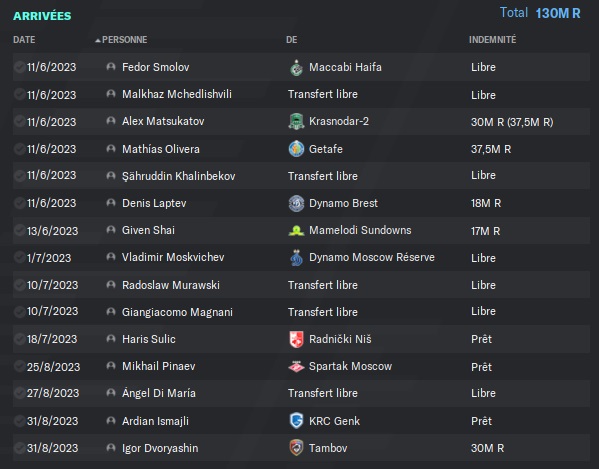Viewport: 599px width, 469px height.
Task: Click the Getafe club crest icon
Action: click(296, 149)
